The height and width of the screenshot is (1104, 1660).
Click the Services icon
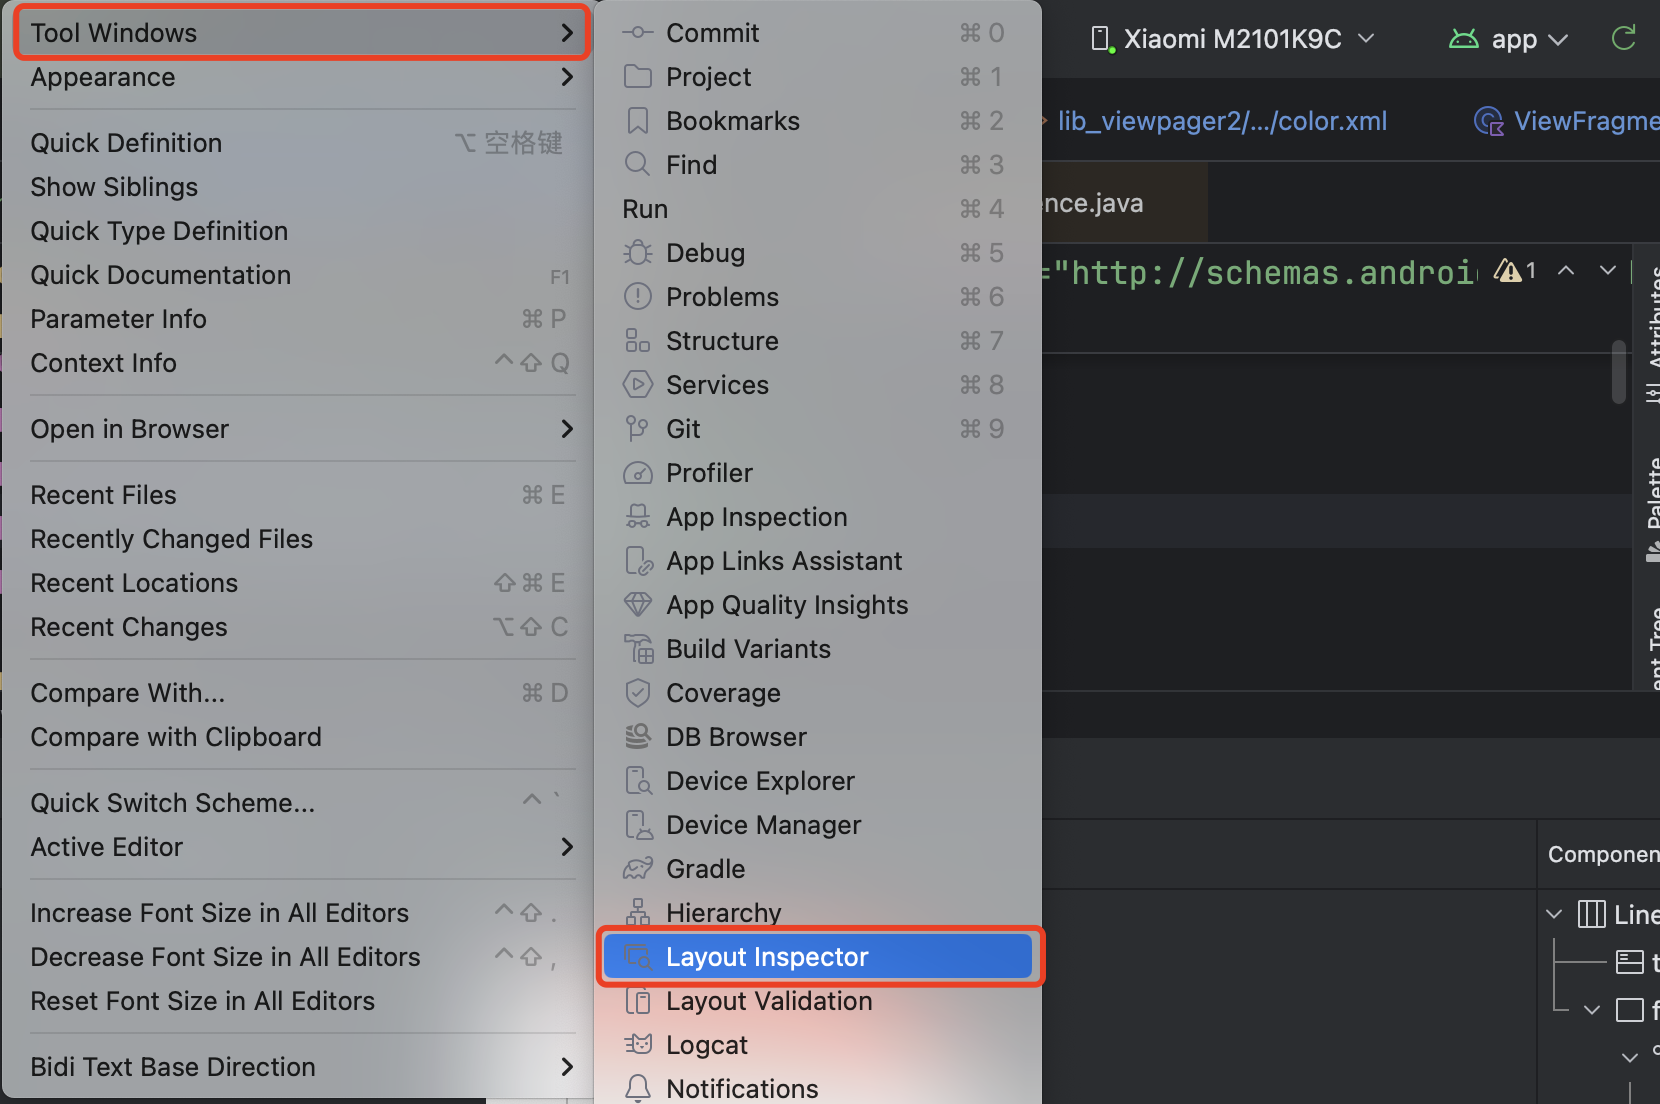point(637,385)
